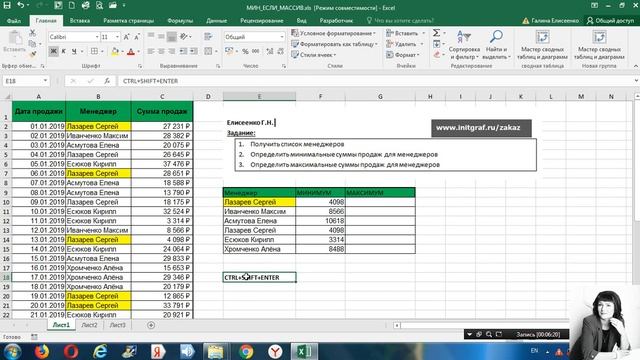This screenshot has height=360, width=640.
Task: Apply the red font color
Action: tap(131, 52)
